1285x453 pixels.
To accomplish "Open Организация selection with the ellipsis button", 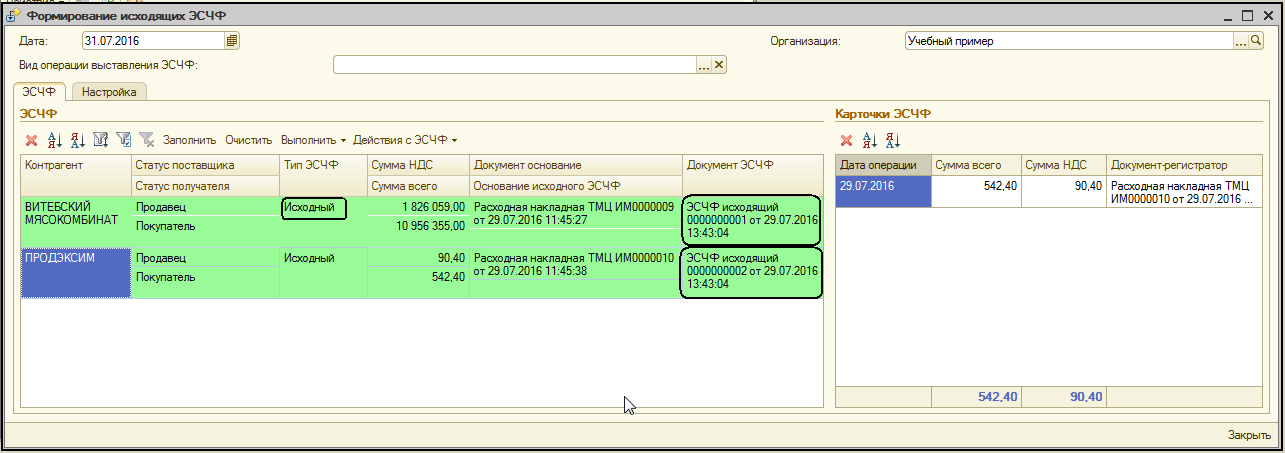I will pos(1241,41).
